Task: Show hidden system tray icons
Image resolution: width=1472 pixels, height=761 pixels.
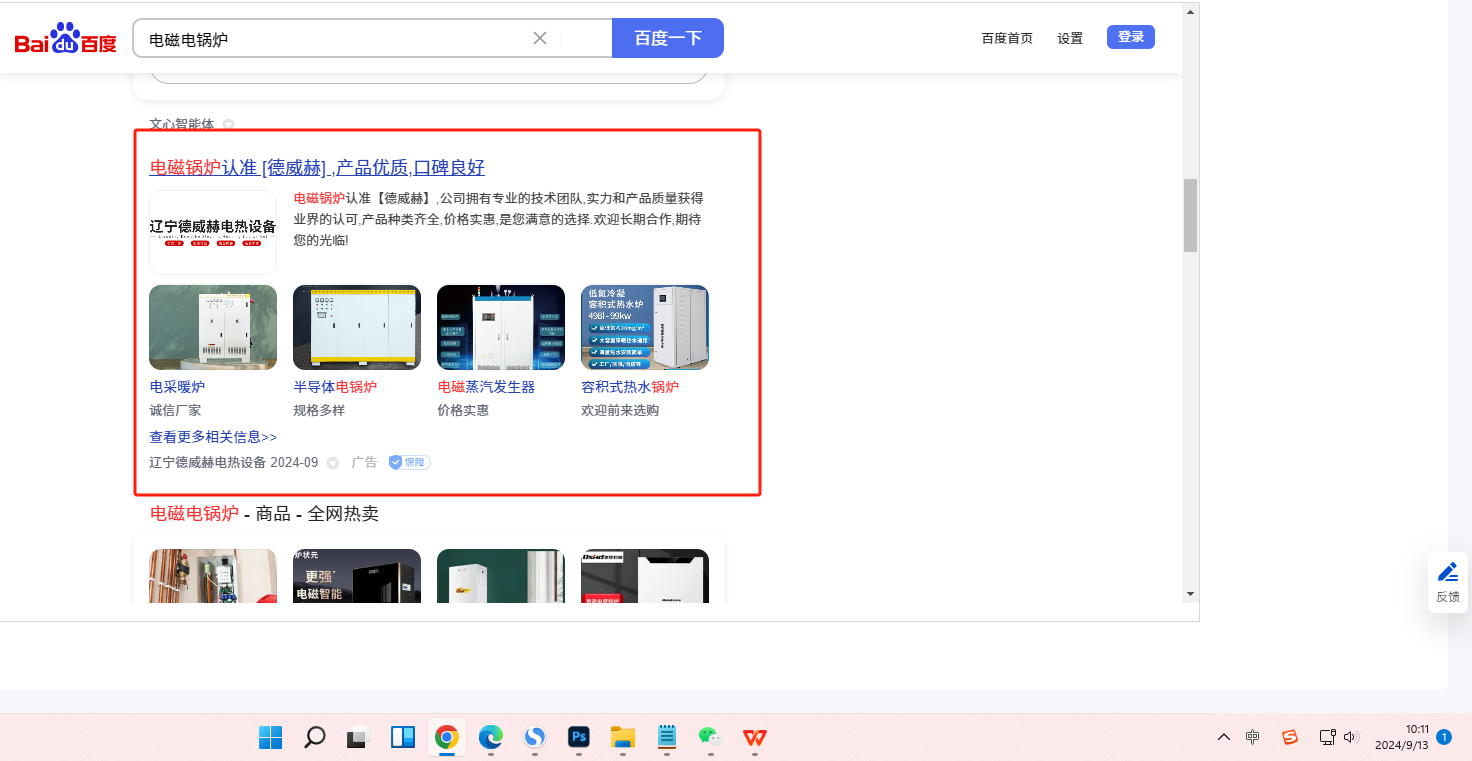Action: tap(1224, 738)
